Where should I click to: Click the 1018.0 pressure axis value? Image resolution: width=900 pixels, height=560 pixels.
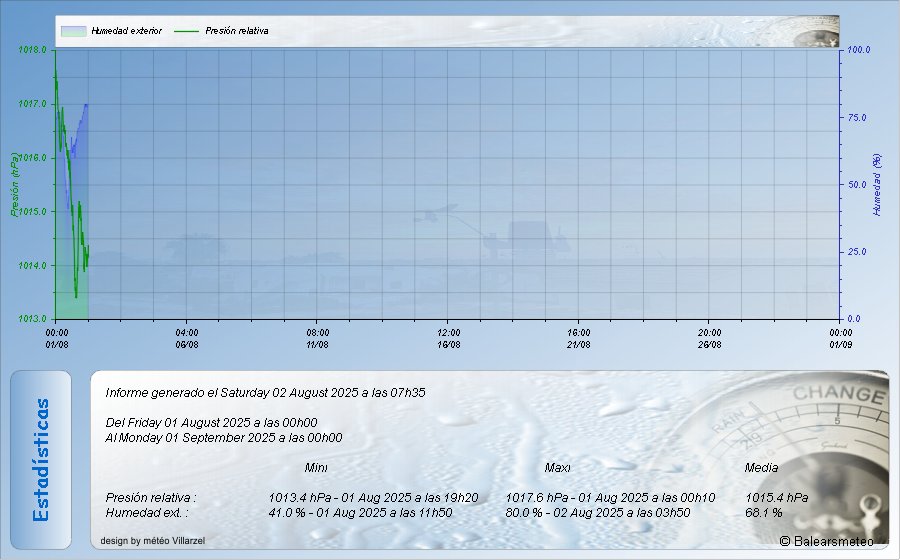pyautogui.click(x=33, y=50)
